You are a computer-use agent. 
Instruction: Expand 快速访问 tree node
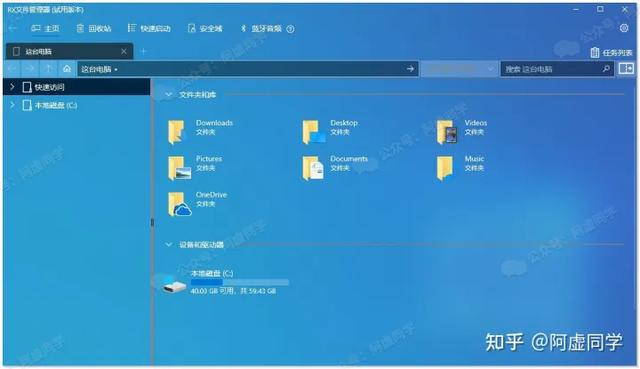pos(12,87)
